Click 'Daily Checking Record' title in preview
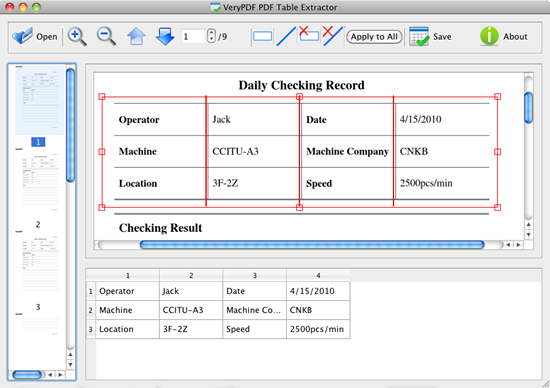This screenshot has width=550, height=388. (301, 85)
